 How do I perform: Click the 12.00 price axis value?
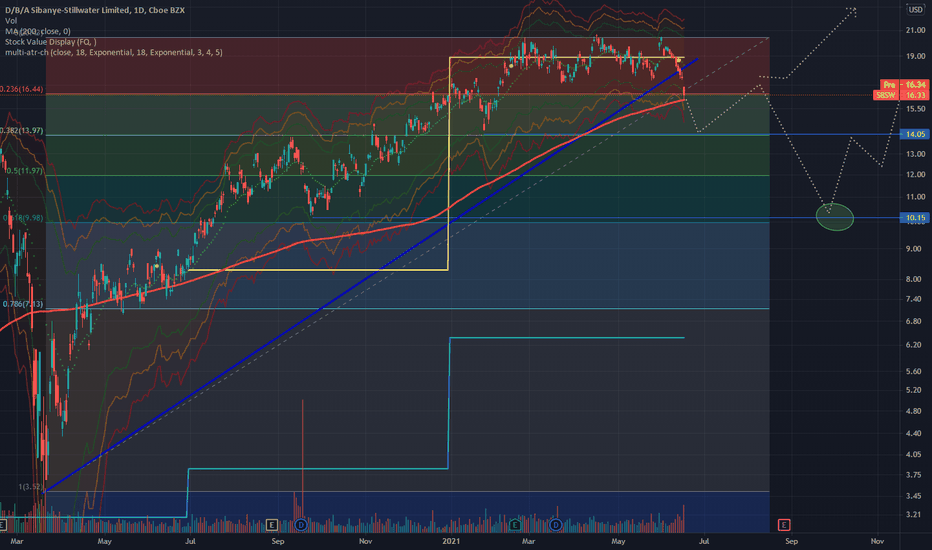[915, 175]
